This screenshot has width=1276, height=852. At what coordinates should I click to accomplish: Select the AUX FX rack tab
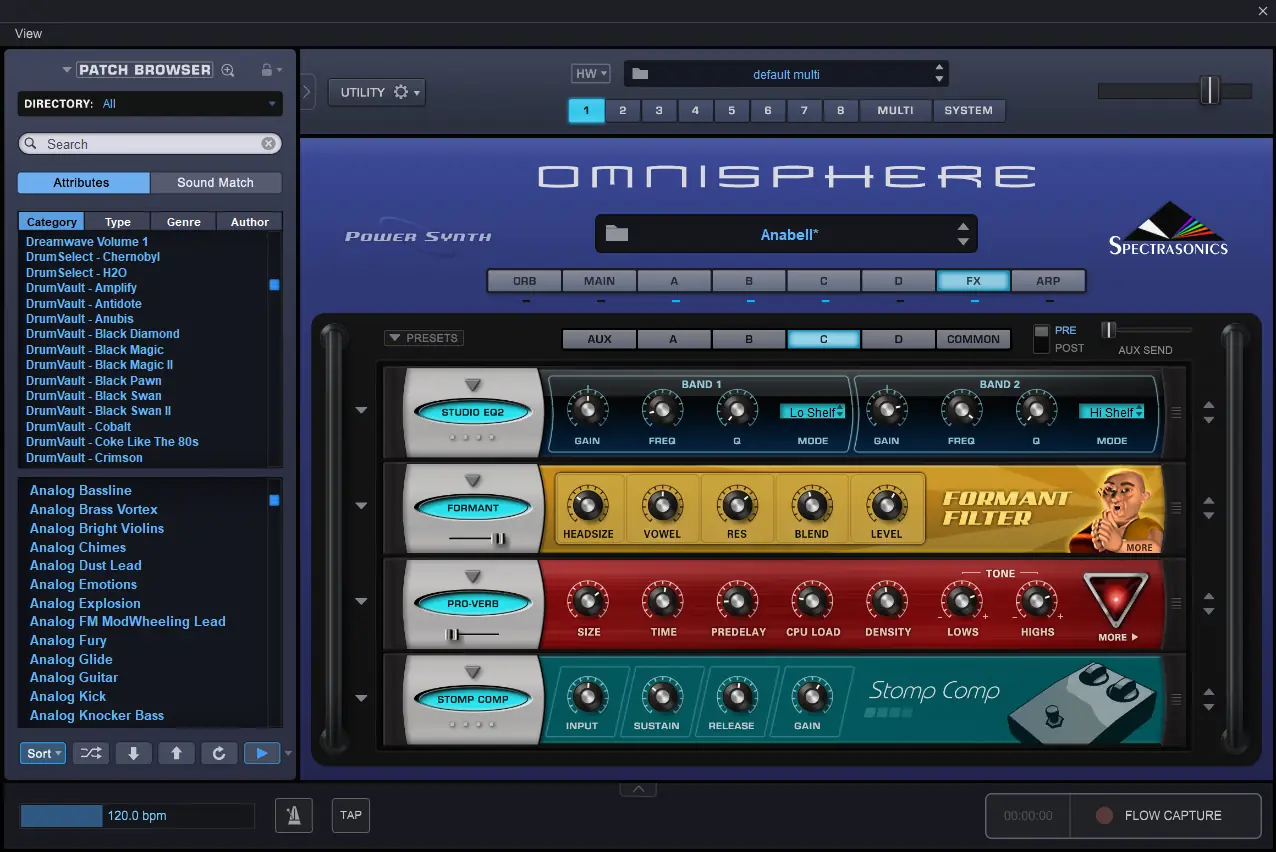(599, 339)
